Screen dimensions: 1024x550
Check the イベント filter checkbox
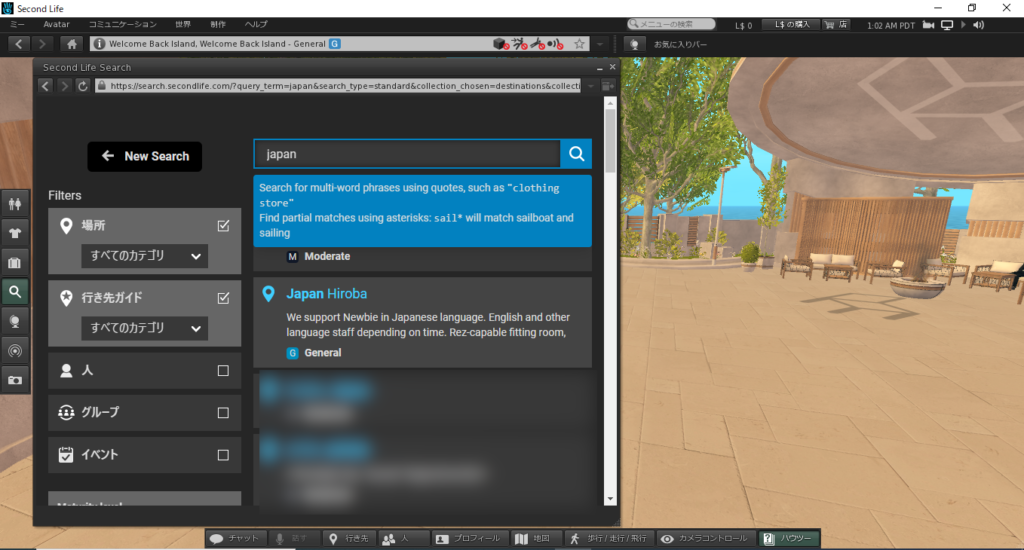click(x=223, y=455)
